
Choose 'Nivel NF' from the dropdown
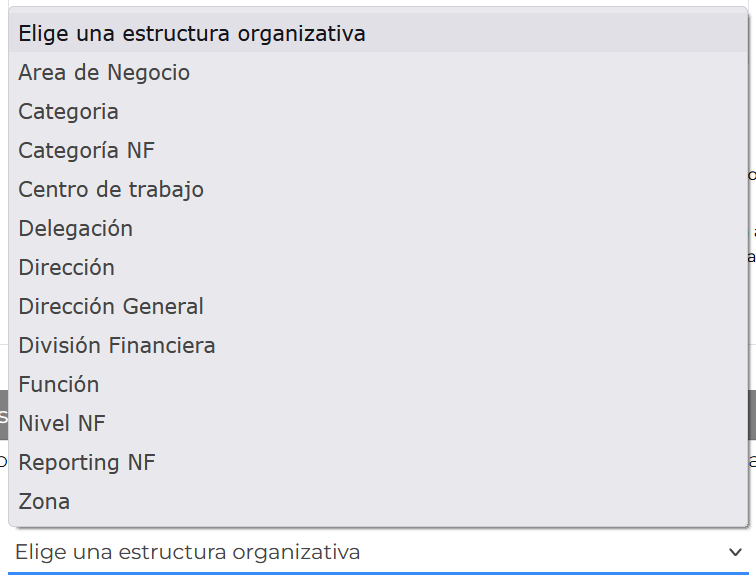pos(378,423)
